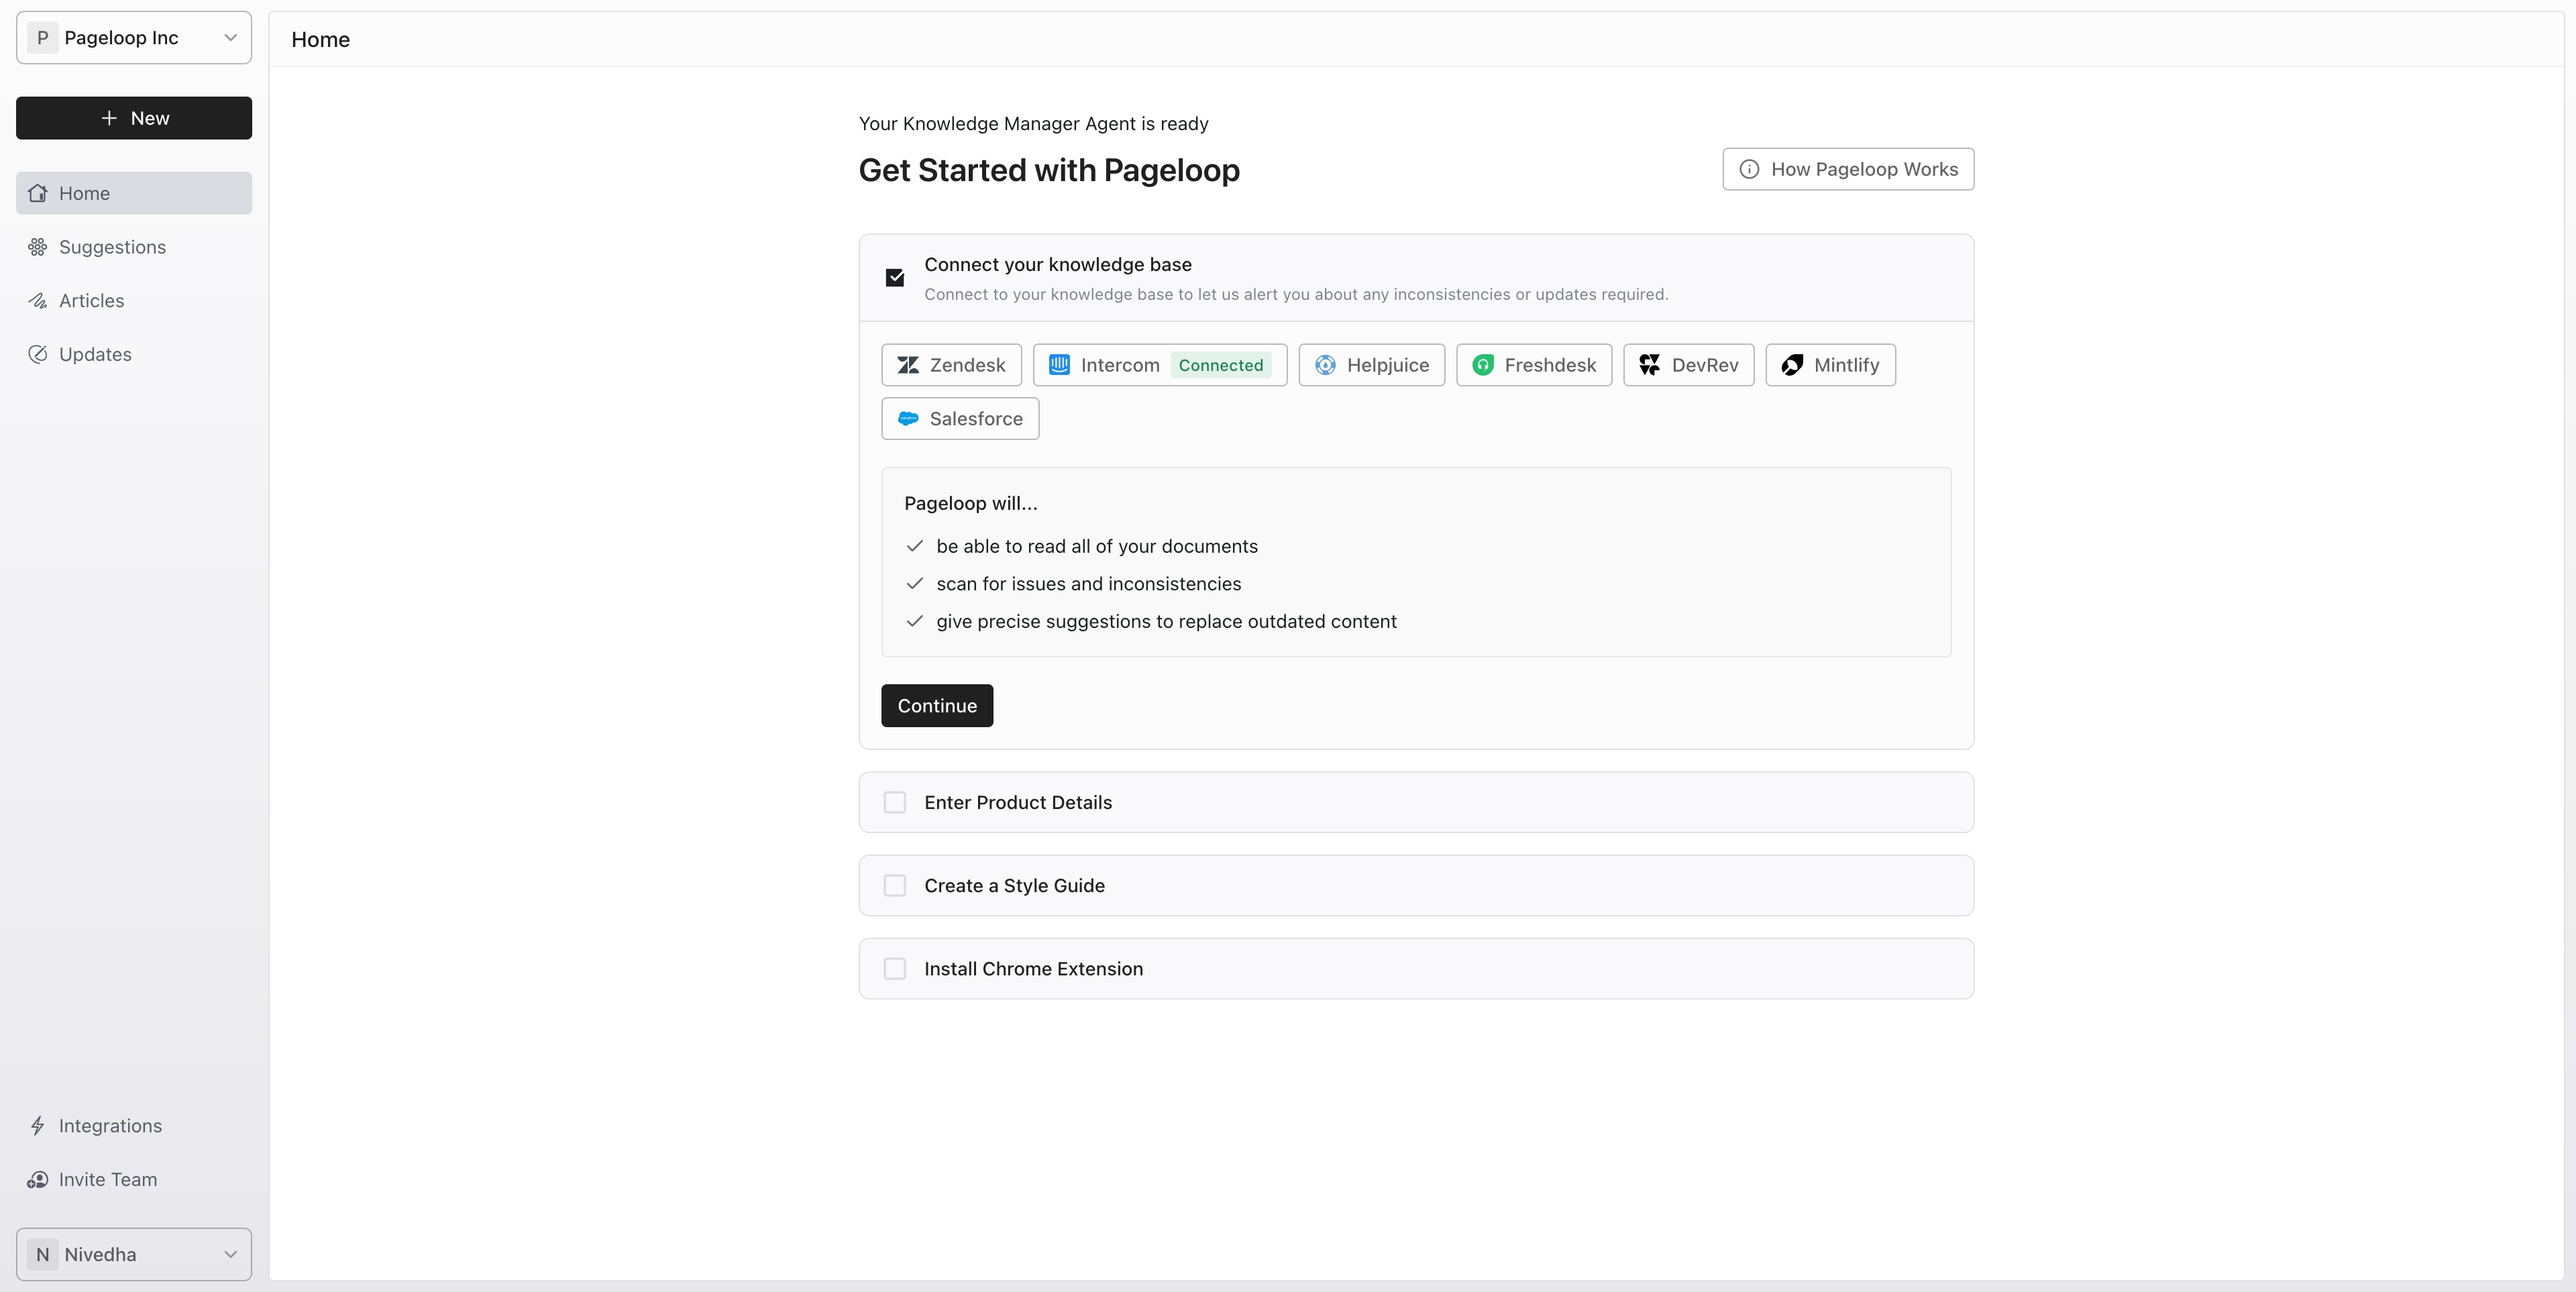Choose the Freshdesk icon
This screenshot has height=1292, width=2576.
(1483, 365)
